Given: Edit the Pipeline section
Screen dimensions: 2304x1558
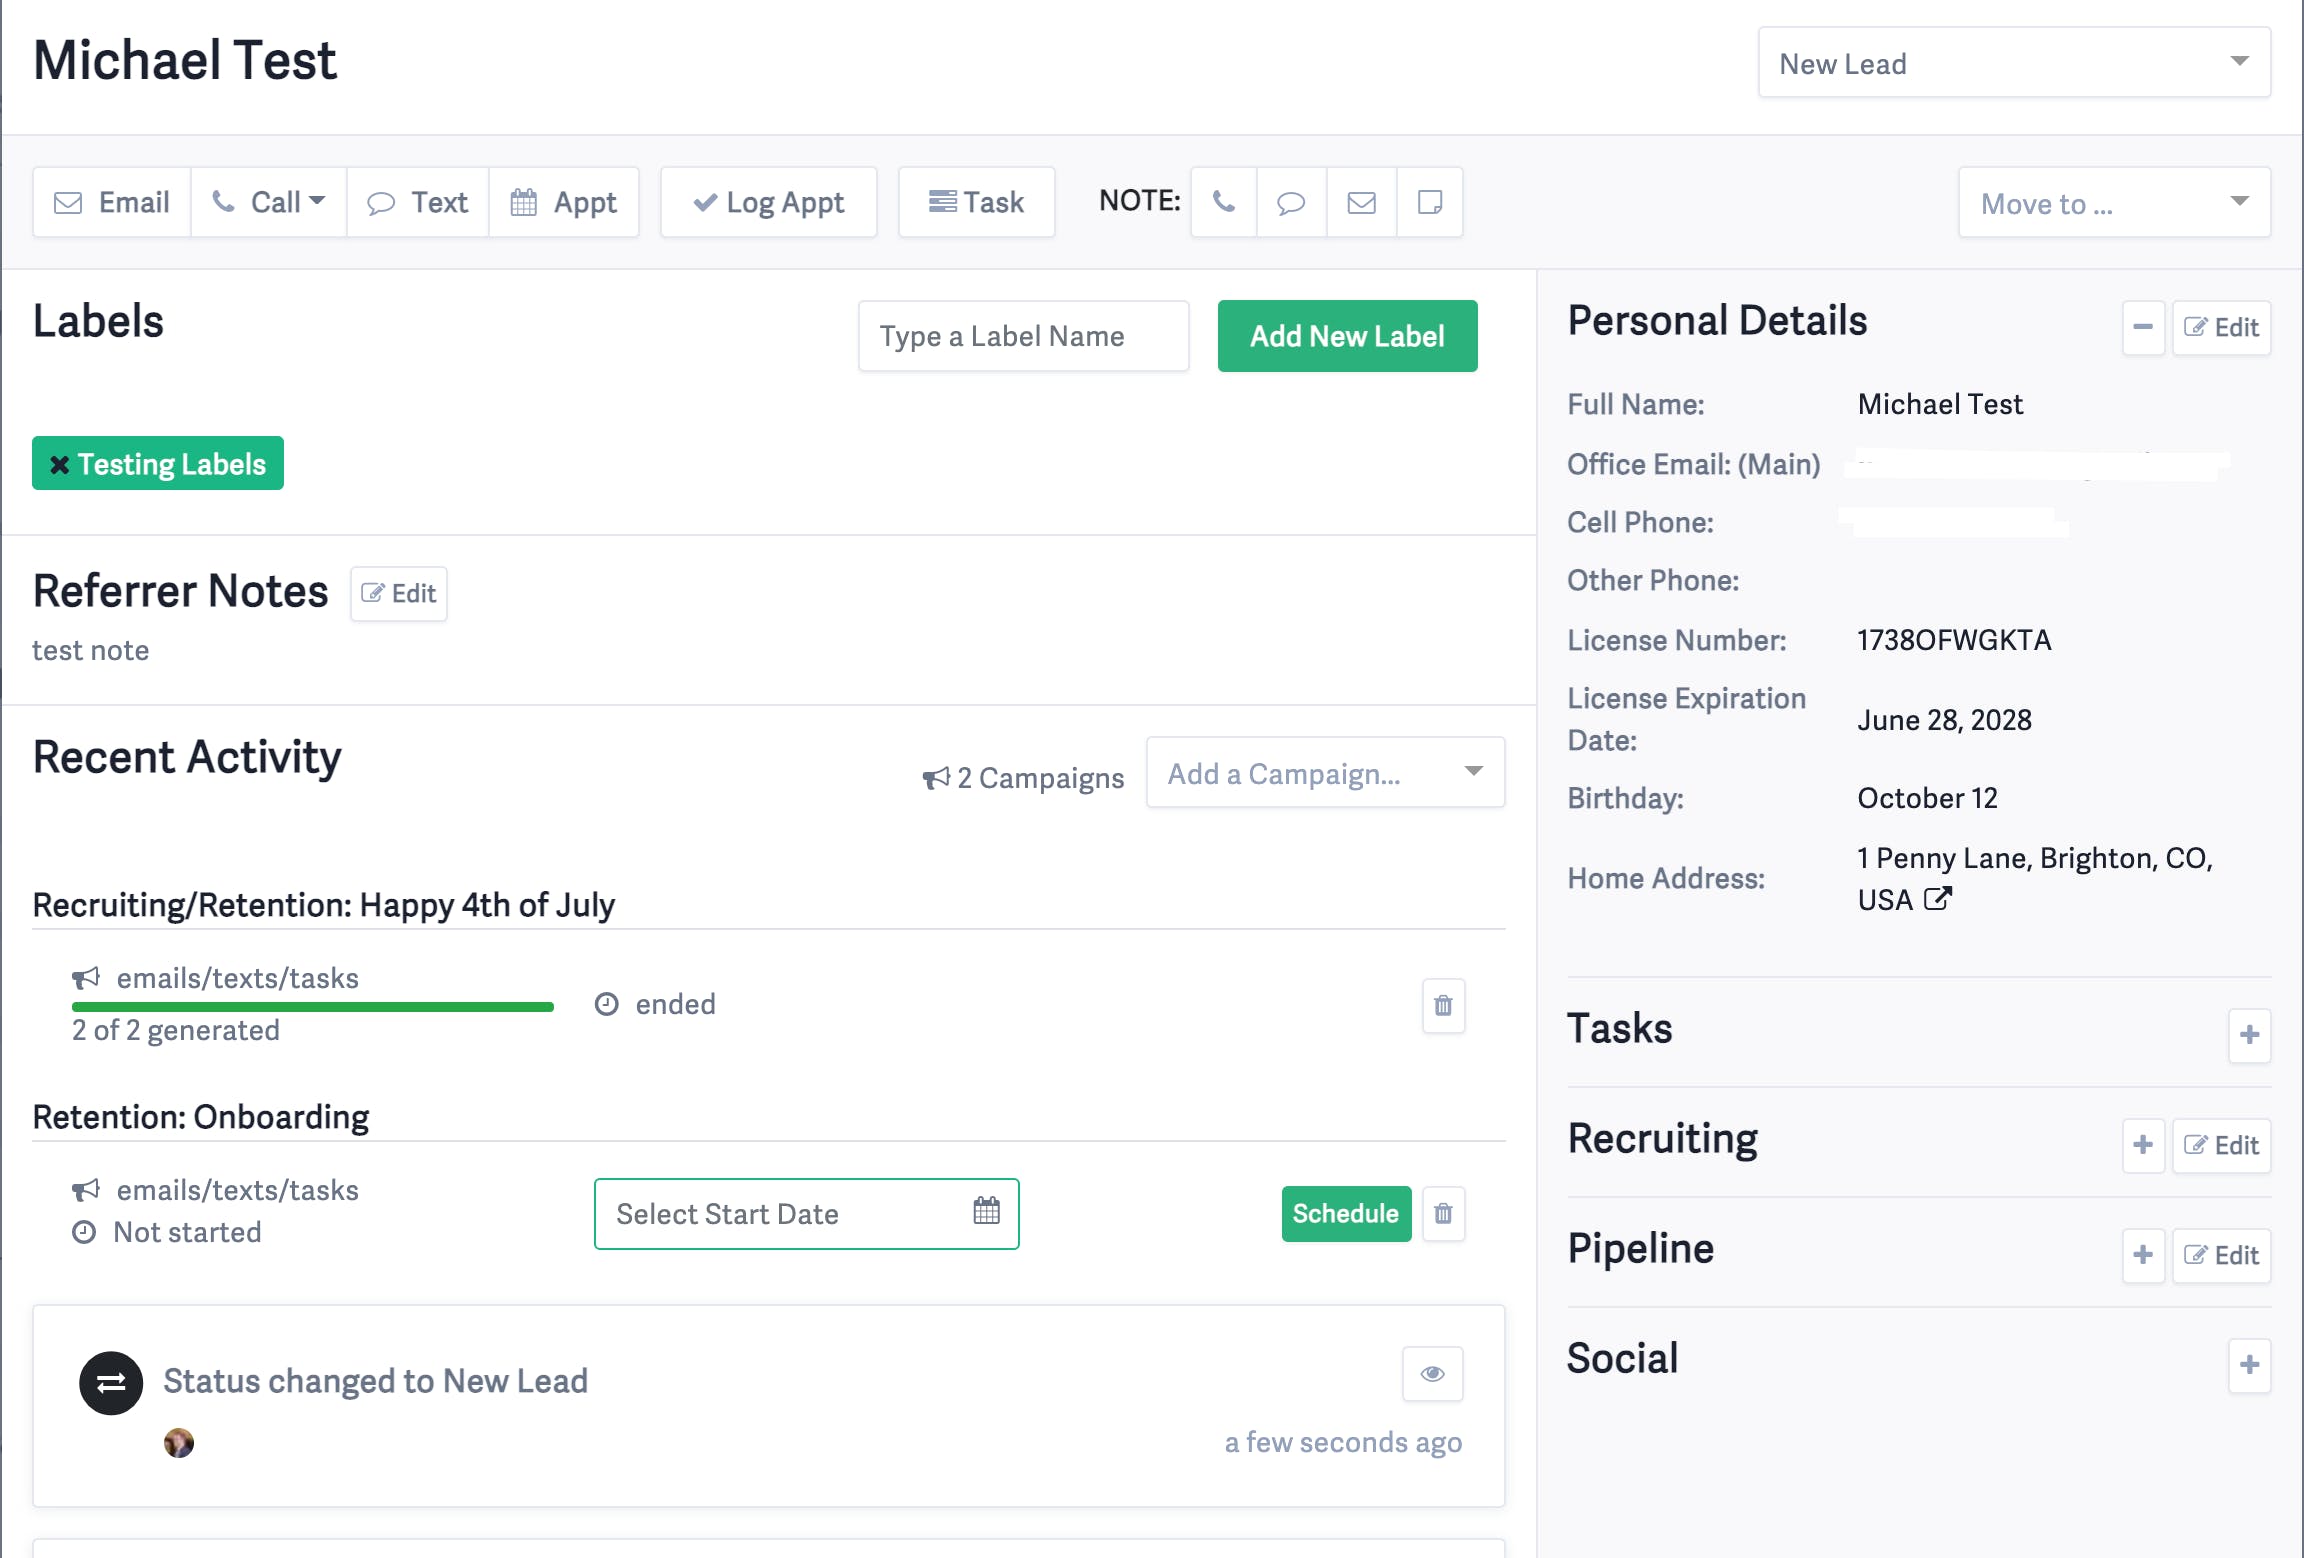Looking at the screenshot, I should coord(2221,1255).
